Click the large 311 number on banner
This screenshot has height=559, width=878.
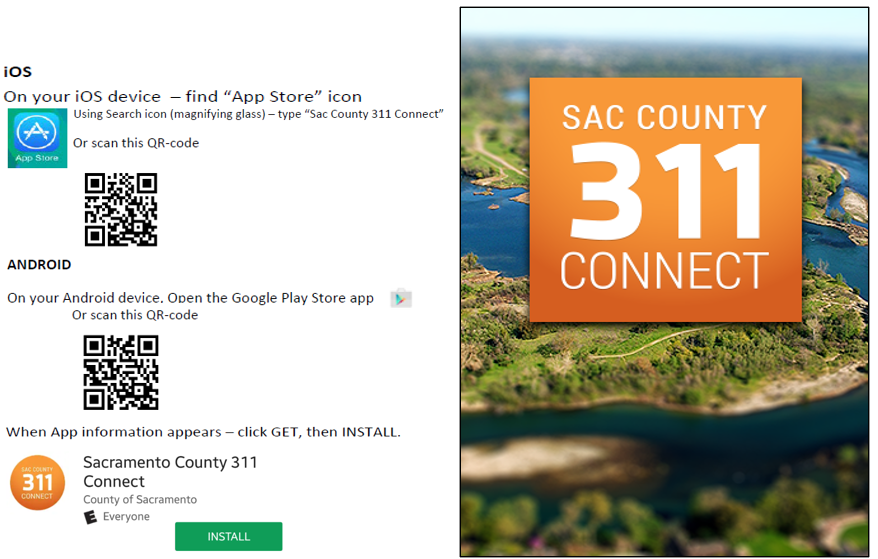click(x=665, y=190)
